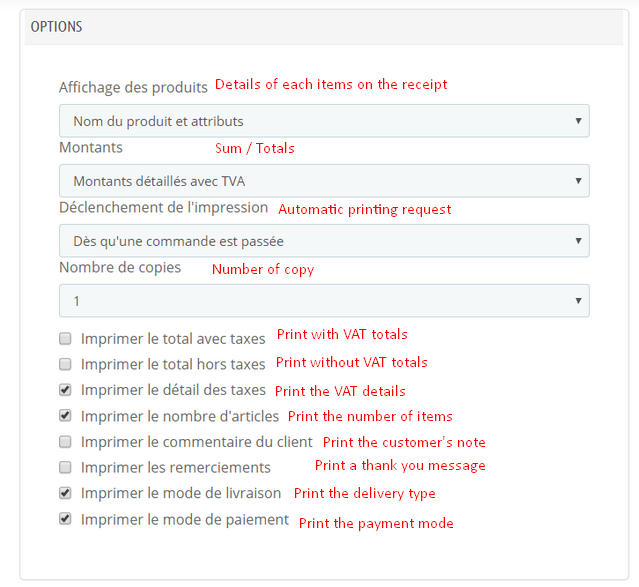Click arrow of Nom du produit dropdown
This screenshot has width=639, height=587.
[x=578, y=121]
